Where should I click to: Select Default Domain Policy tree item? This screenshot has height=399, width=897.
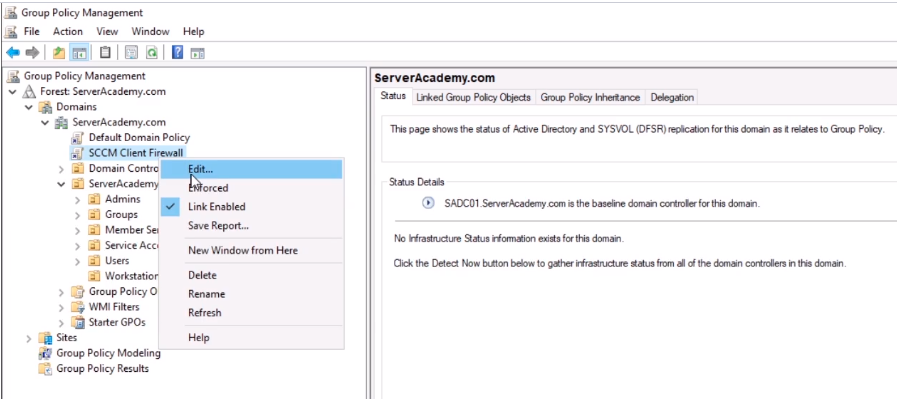click(x=139, y=137)
